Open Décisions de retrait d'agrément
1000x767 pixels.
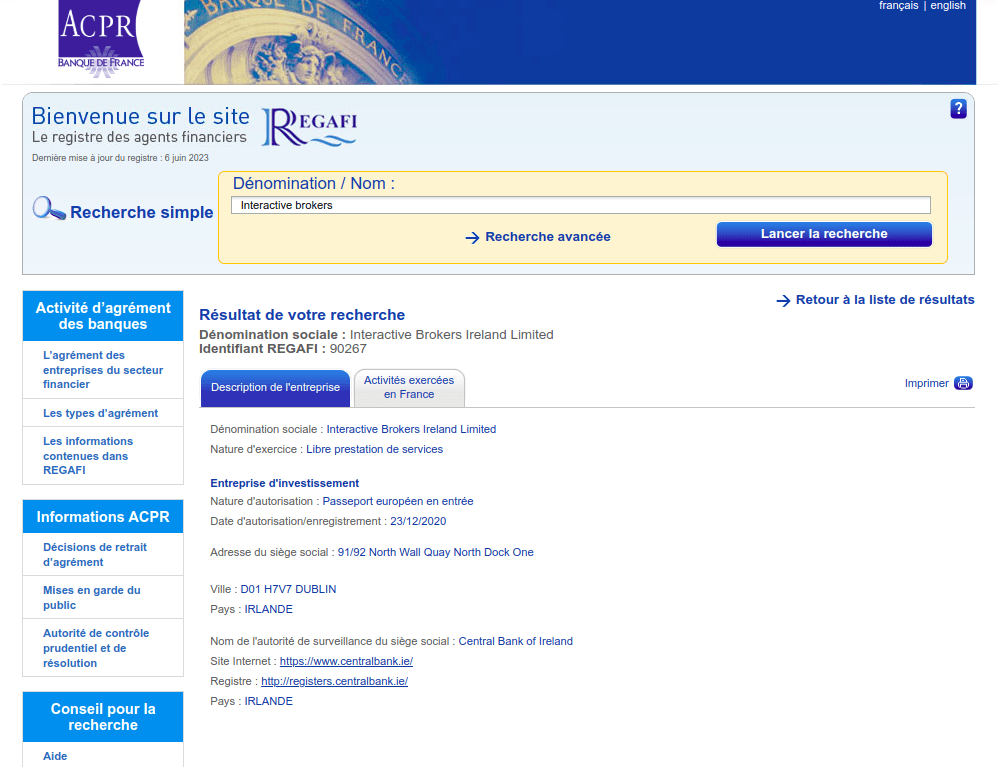(95, 554)
